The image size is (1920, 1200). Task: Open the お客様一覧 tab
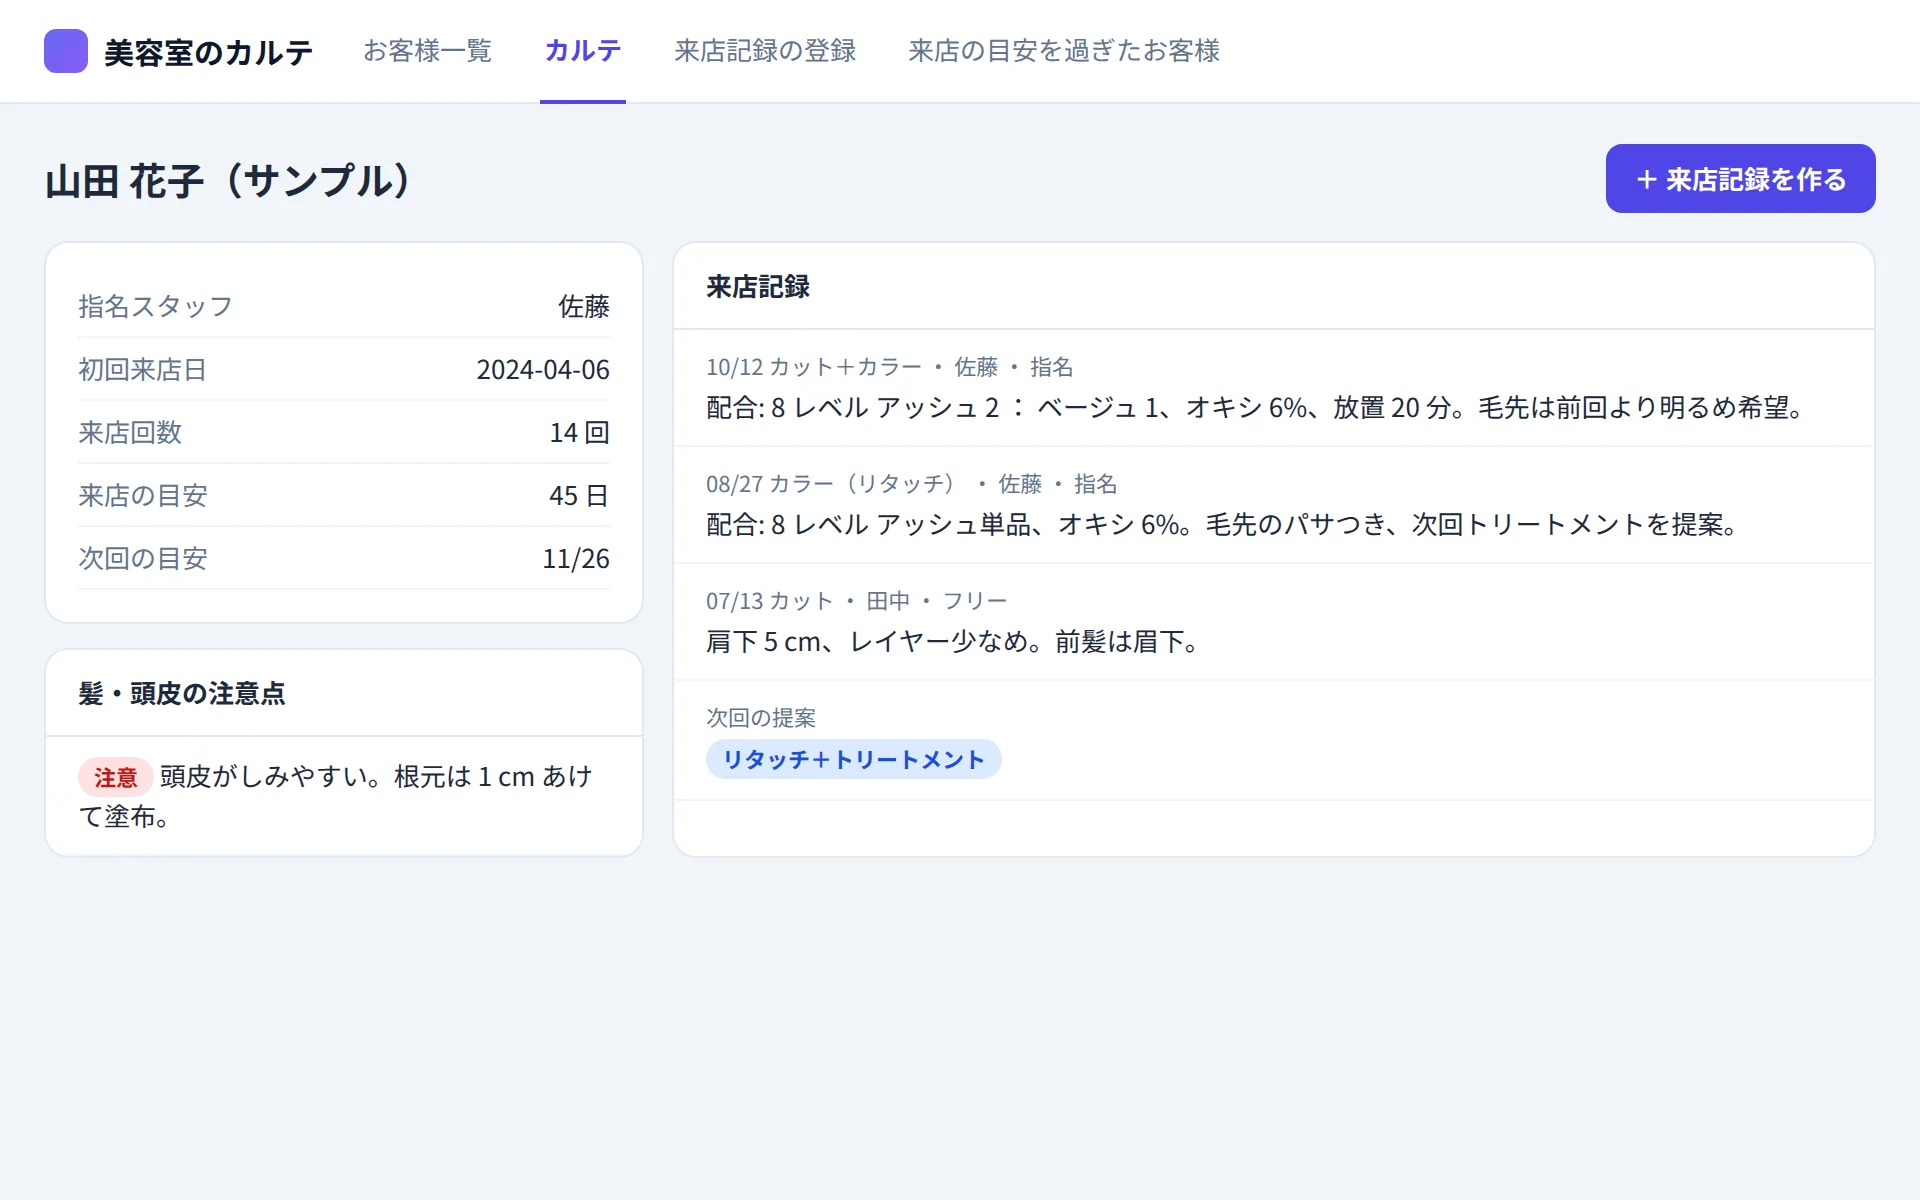(x=427, y=51)
